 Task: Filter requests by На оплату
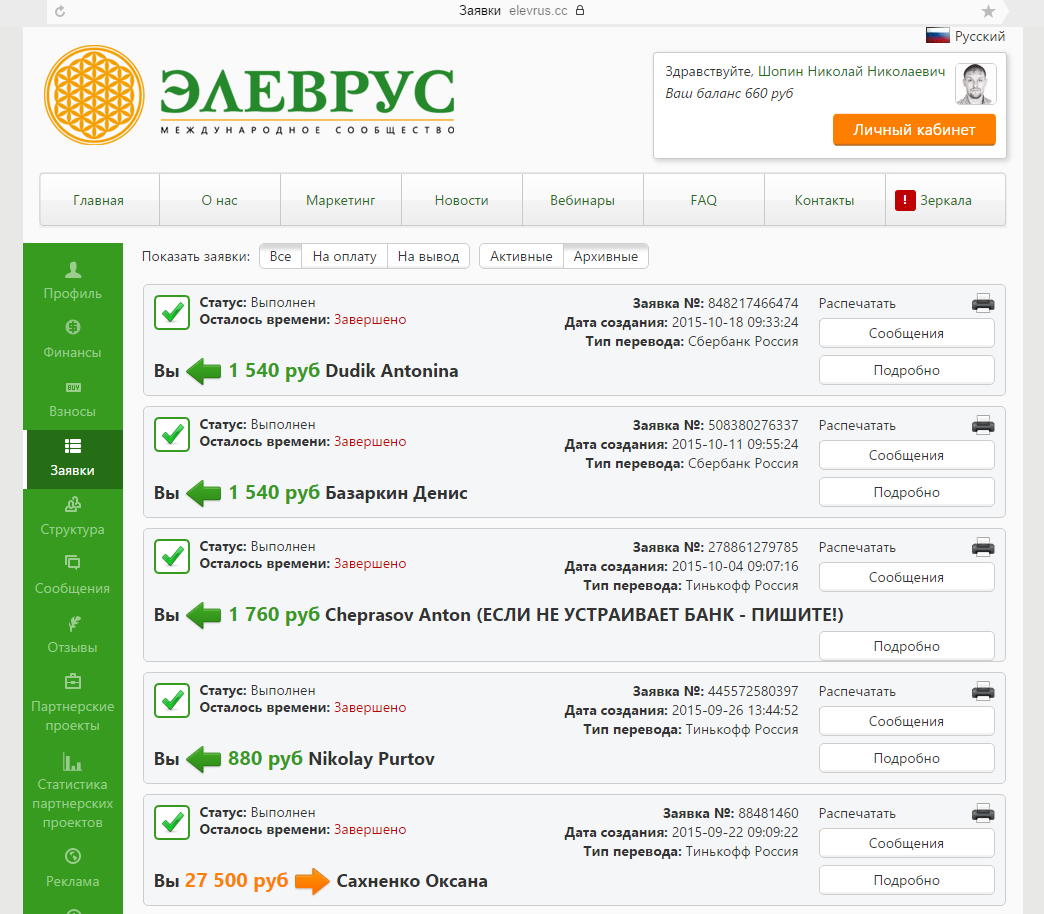[x=344, y=256]
